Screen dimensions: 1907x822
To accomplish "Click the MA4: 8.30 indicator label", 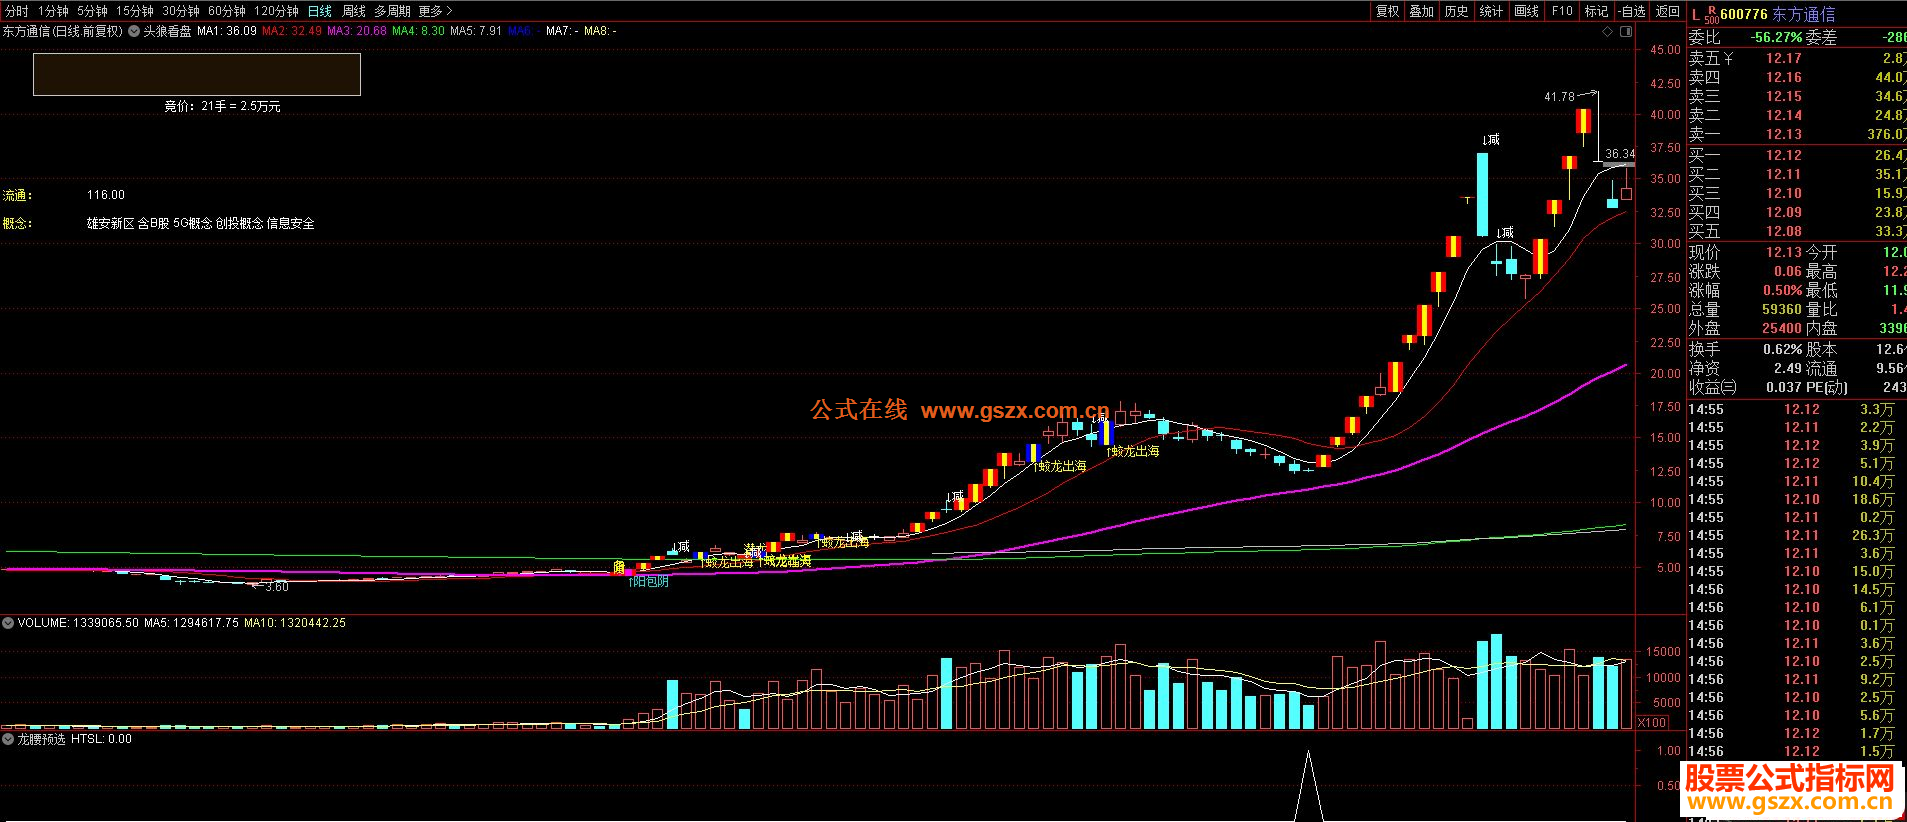I will tap(419, 31).
